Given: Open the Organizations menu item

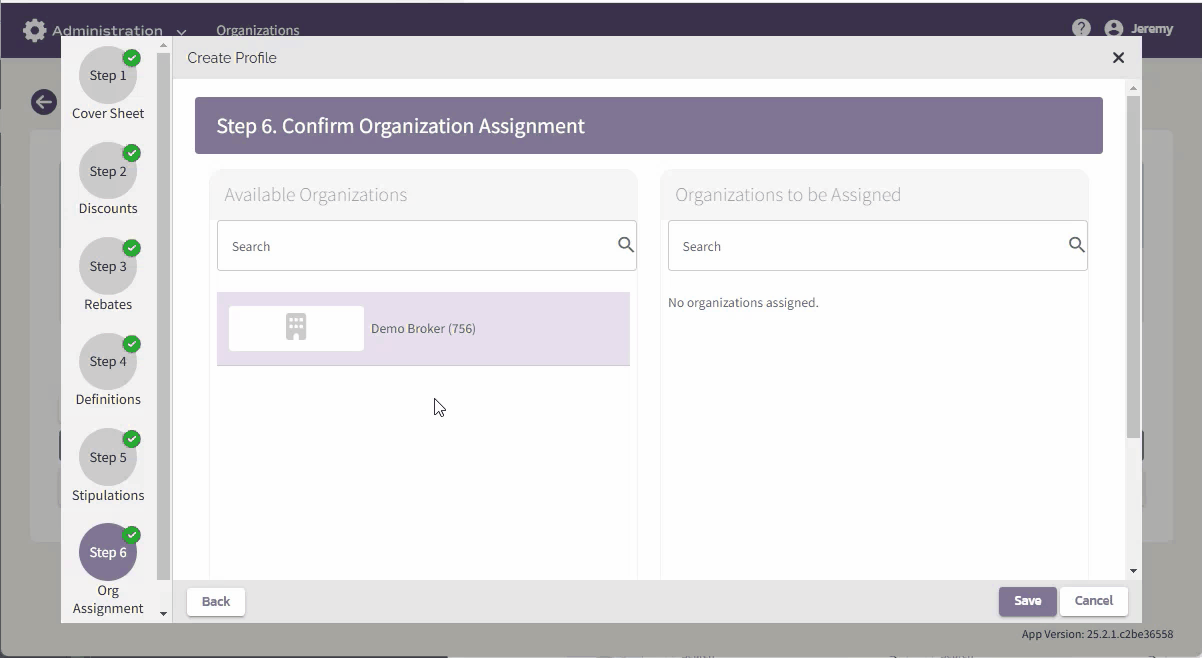Looking at the screenshot, I should coord(258,30).
